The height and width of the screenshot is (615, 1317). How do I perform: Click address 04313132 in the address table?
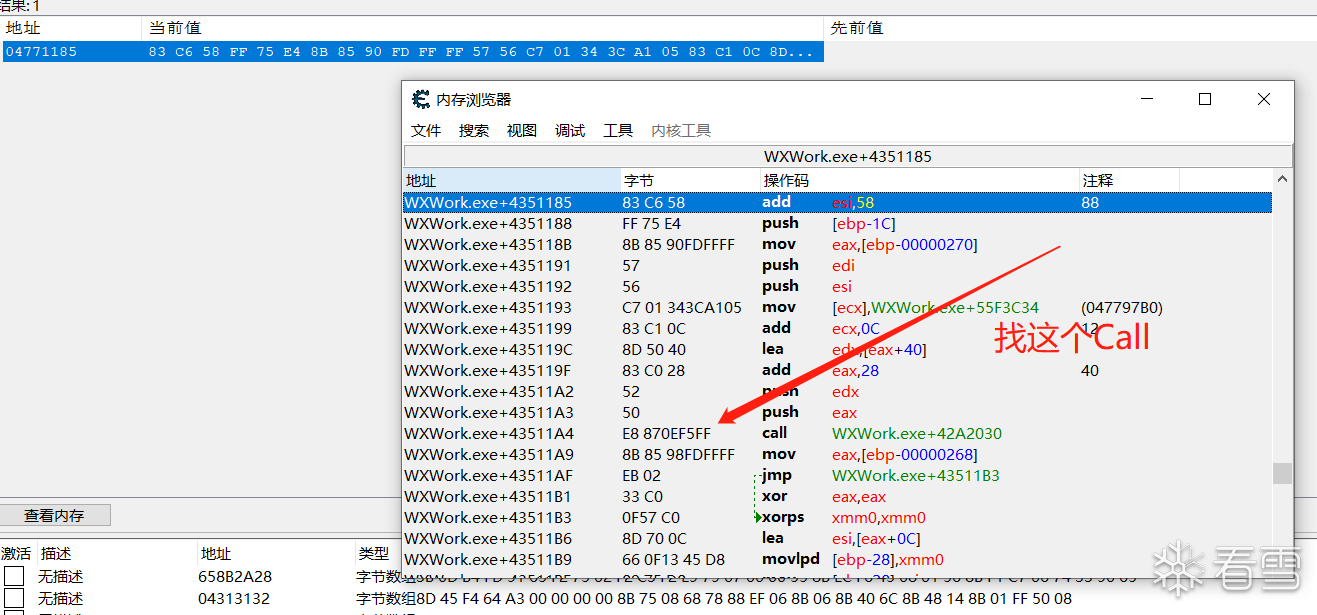[235, 599]
